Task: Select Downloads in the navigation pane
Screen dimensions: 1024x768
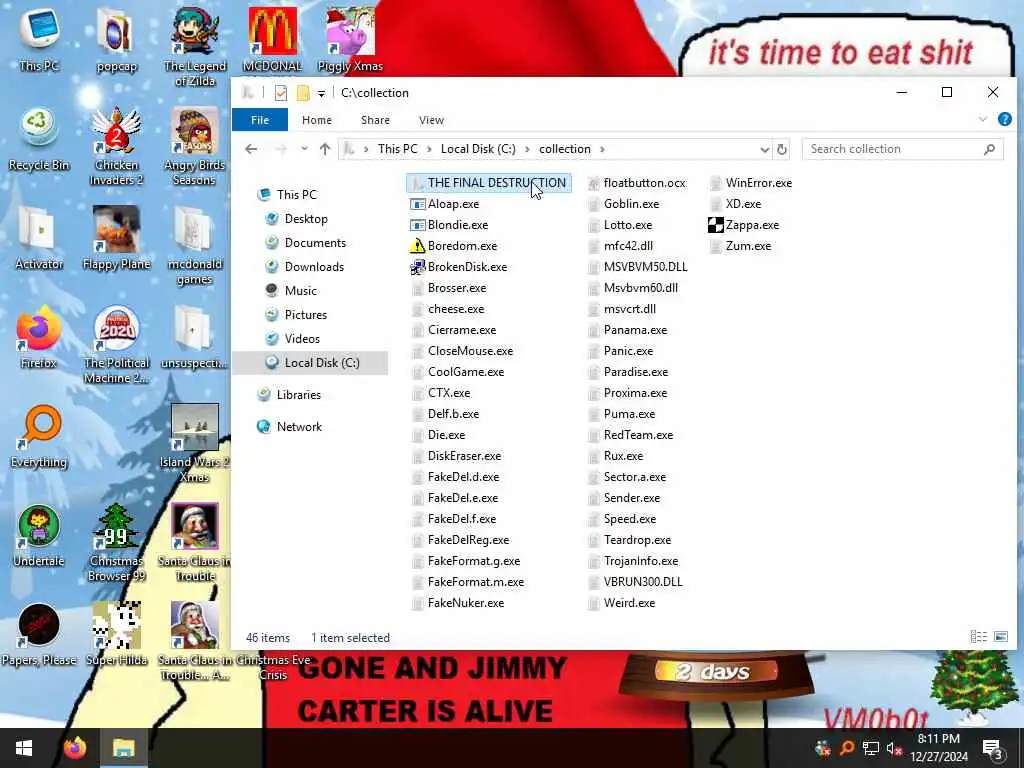Action: [313, 266]
